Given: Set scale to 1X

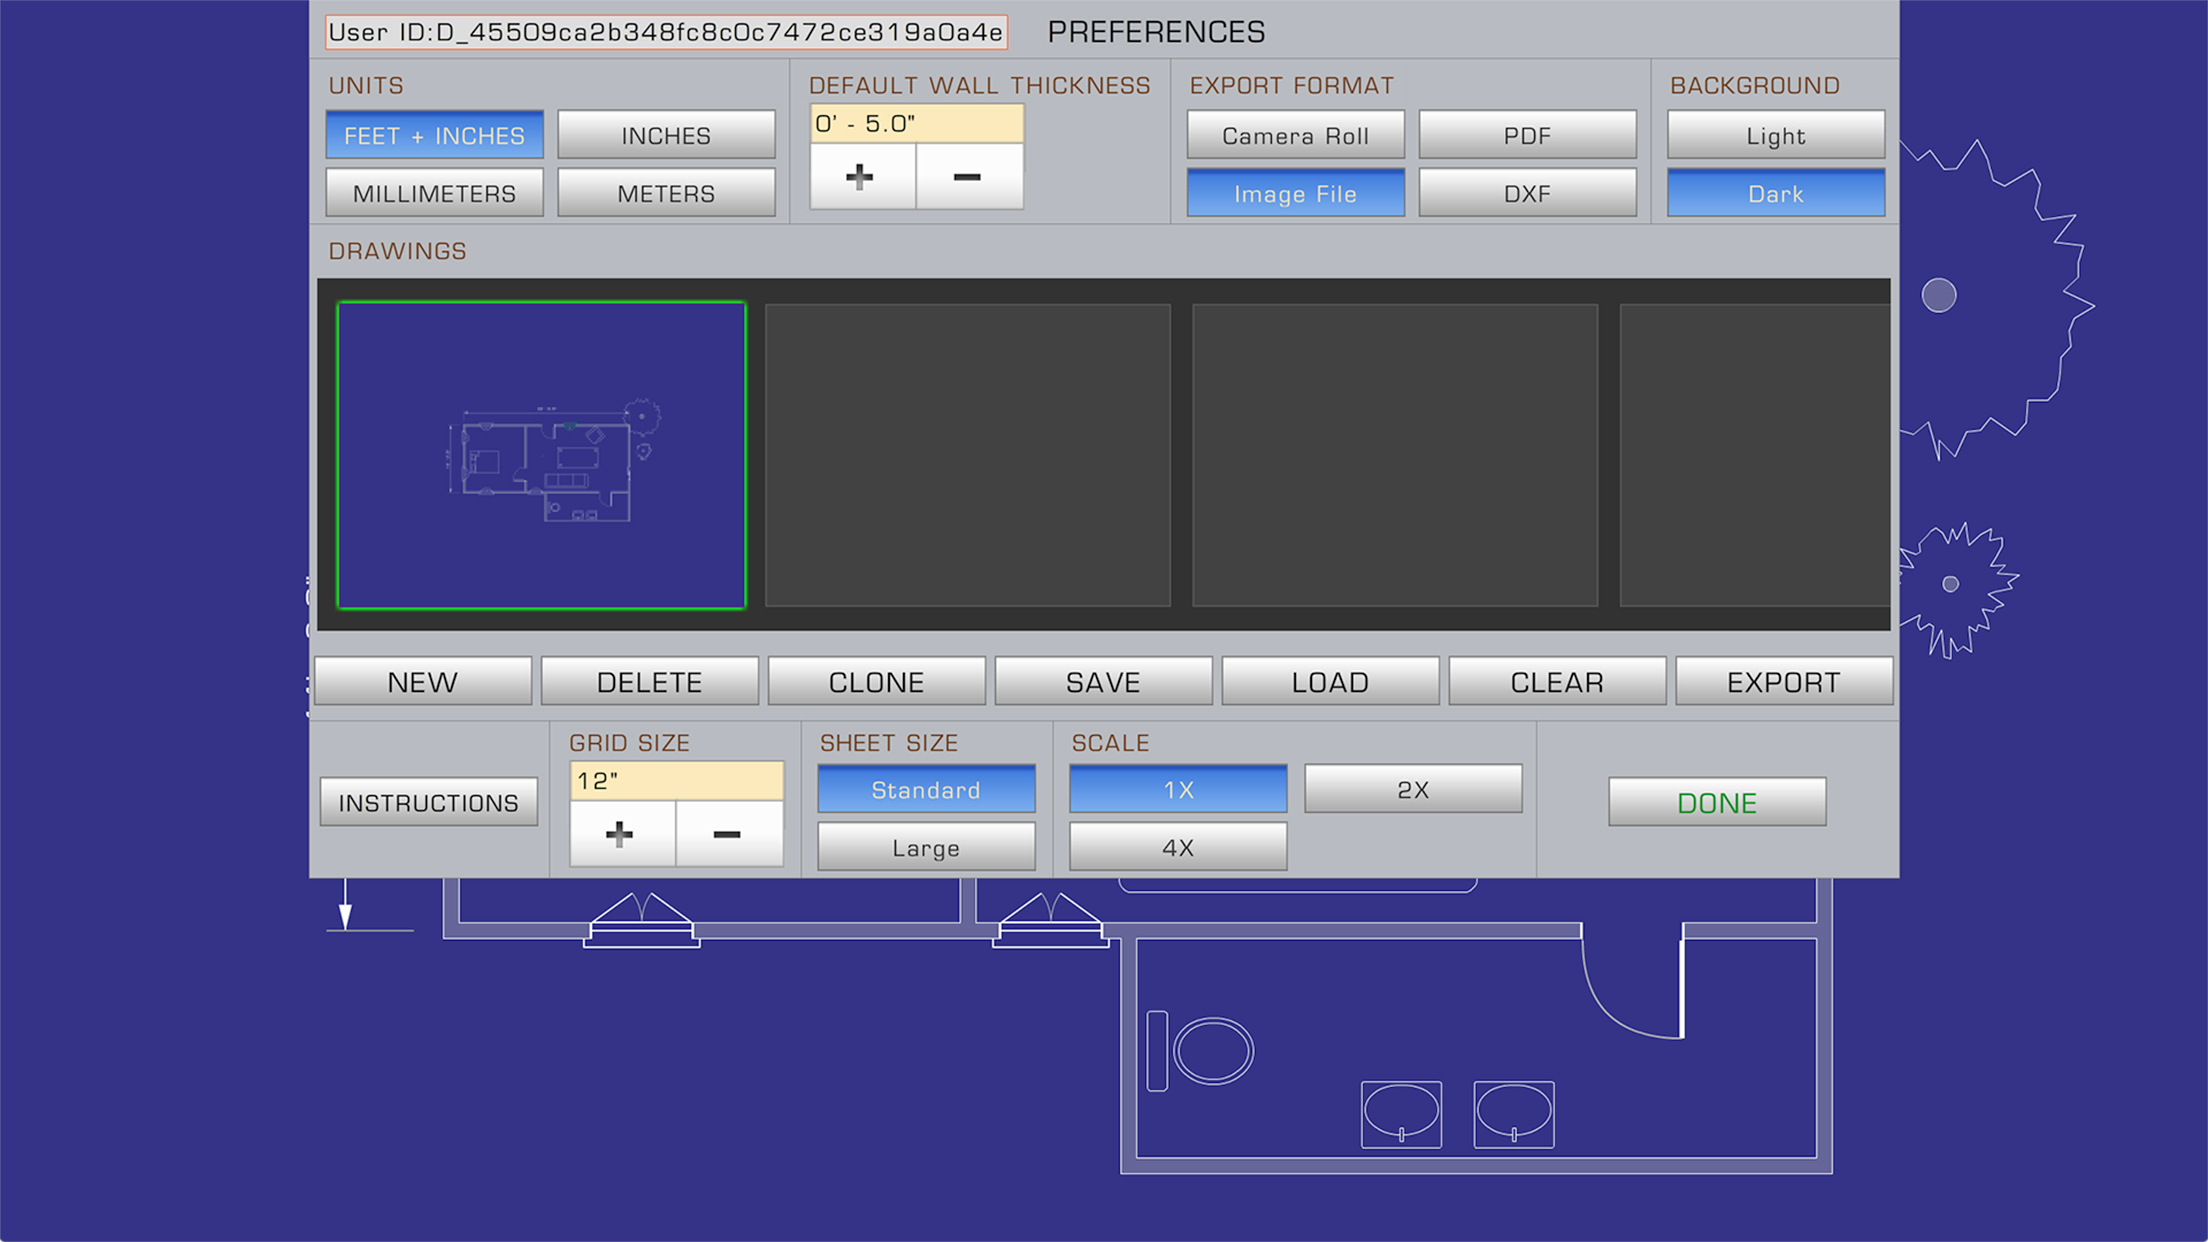Looking at the screenshot, I should [x=1178, y=789].
